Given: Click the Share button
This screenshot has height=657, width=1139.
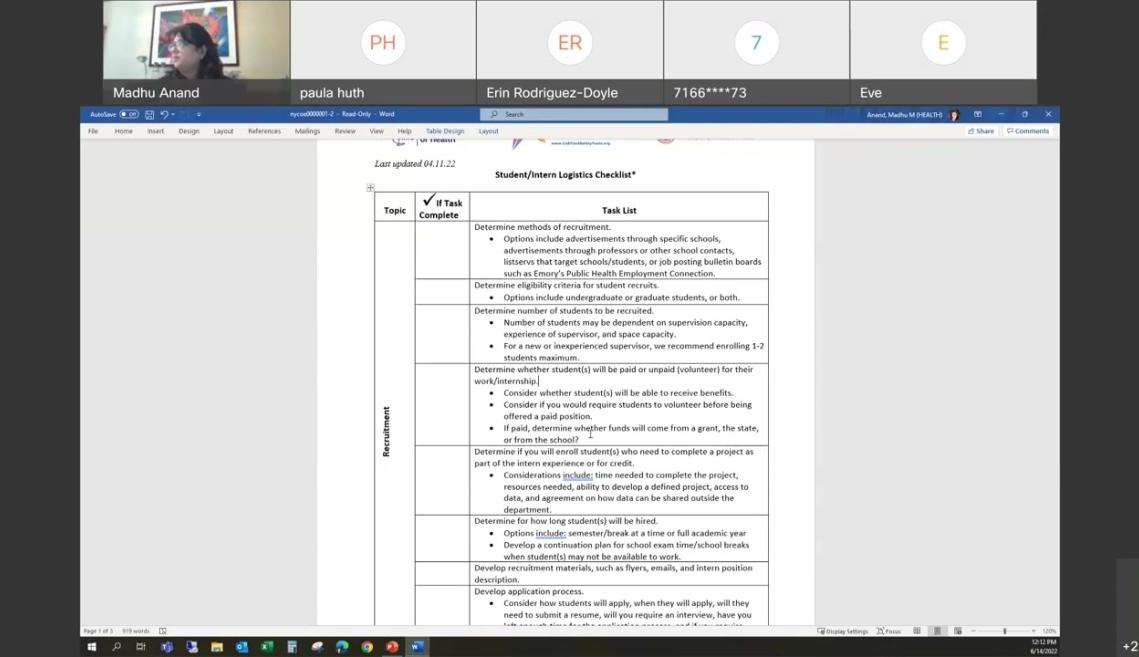Looking at the screenshot, I should 981,131.
